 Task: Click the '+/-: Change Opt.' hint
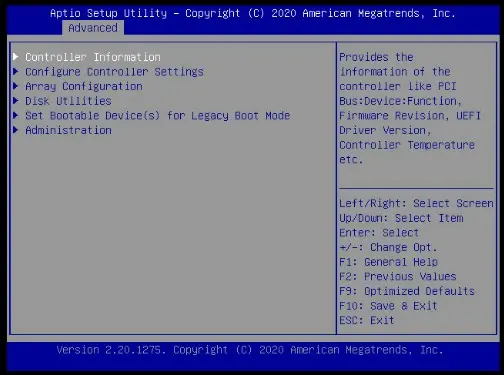(x=388, y=247)
